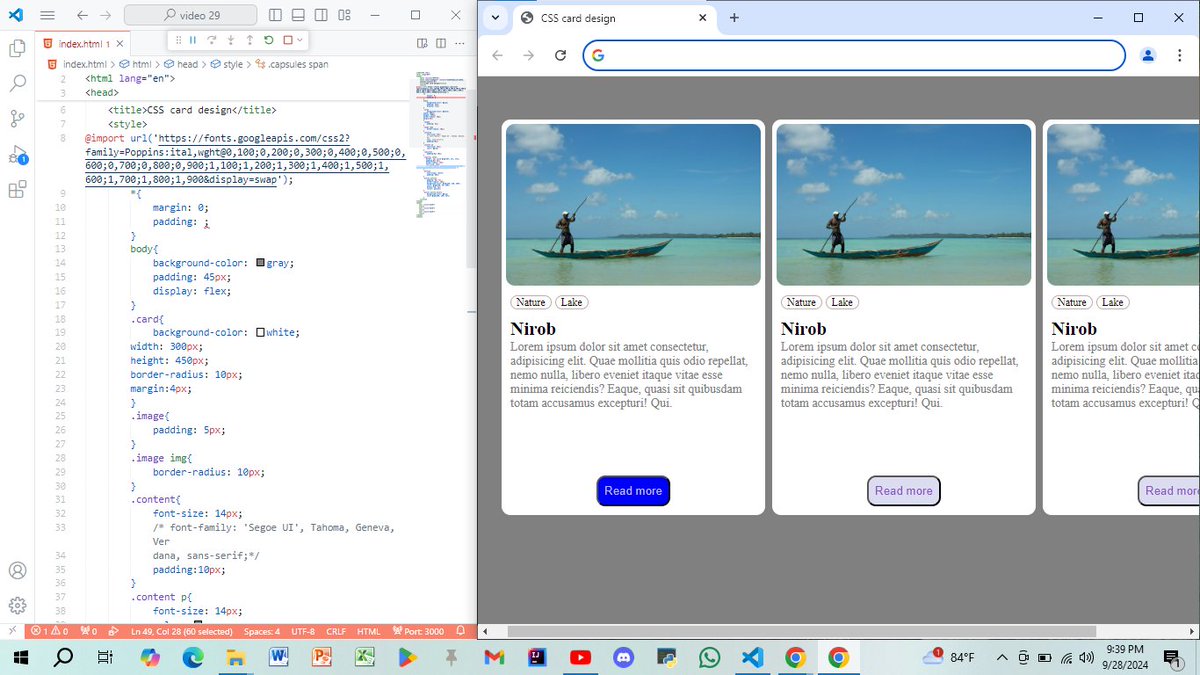Open the Windows Start menu

pos(19,657)
